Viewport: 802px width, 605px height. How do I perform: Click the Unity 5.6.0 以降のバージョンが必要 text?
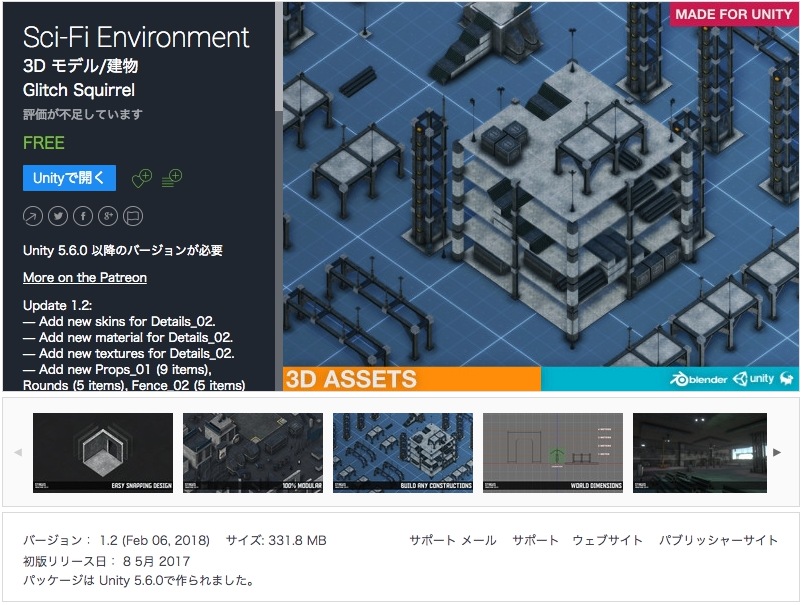click(123, 250)
